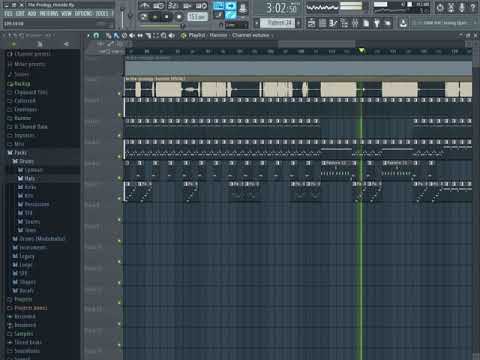Image resolution: width=480 pixels, height=360 pixels.
Task: Open the OPTIONS menu
Action: [83, 14]
